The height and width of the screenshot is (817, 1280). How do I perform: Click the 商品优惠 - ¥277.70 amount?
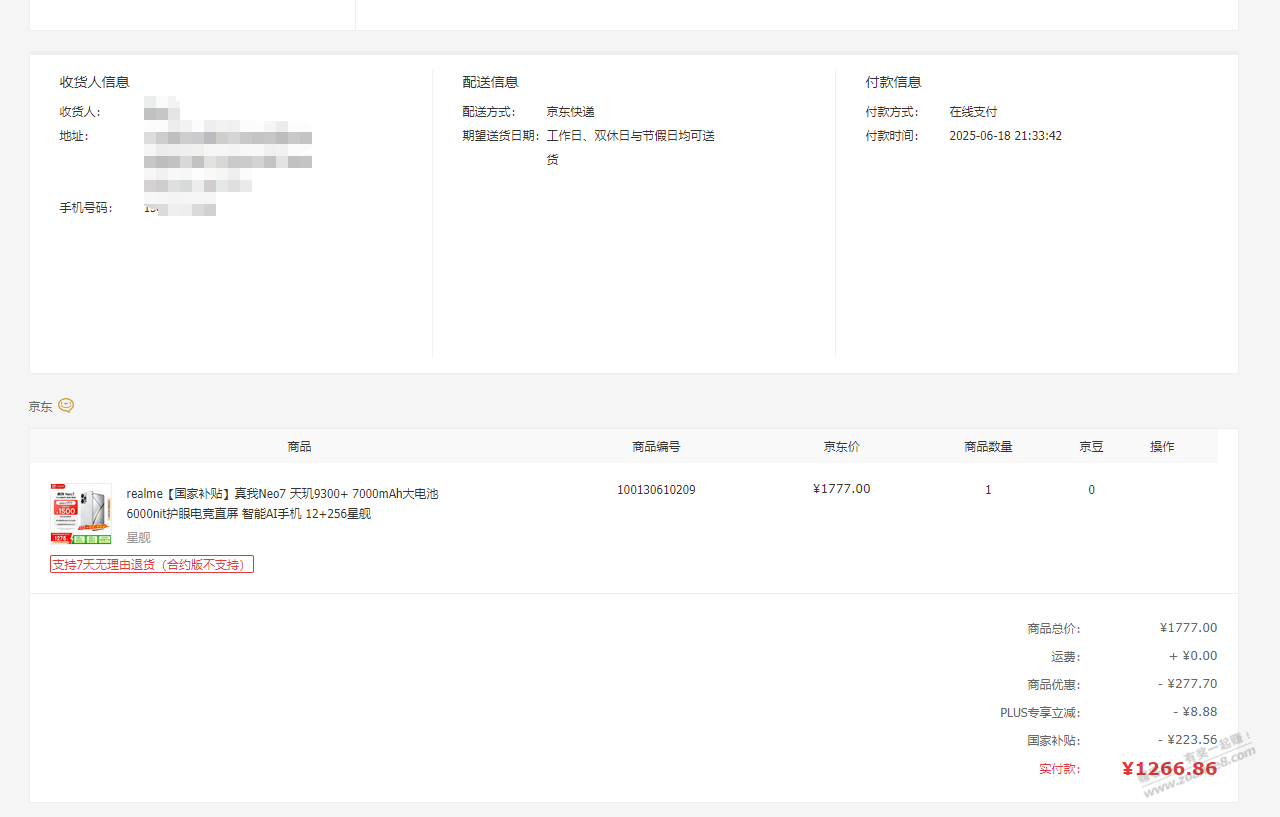[x=1188, y=684]
